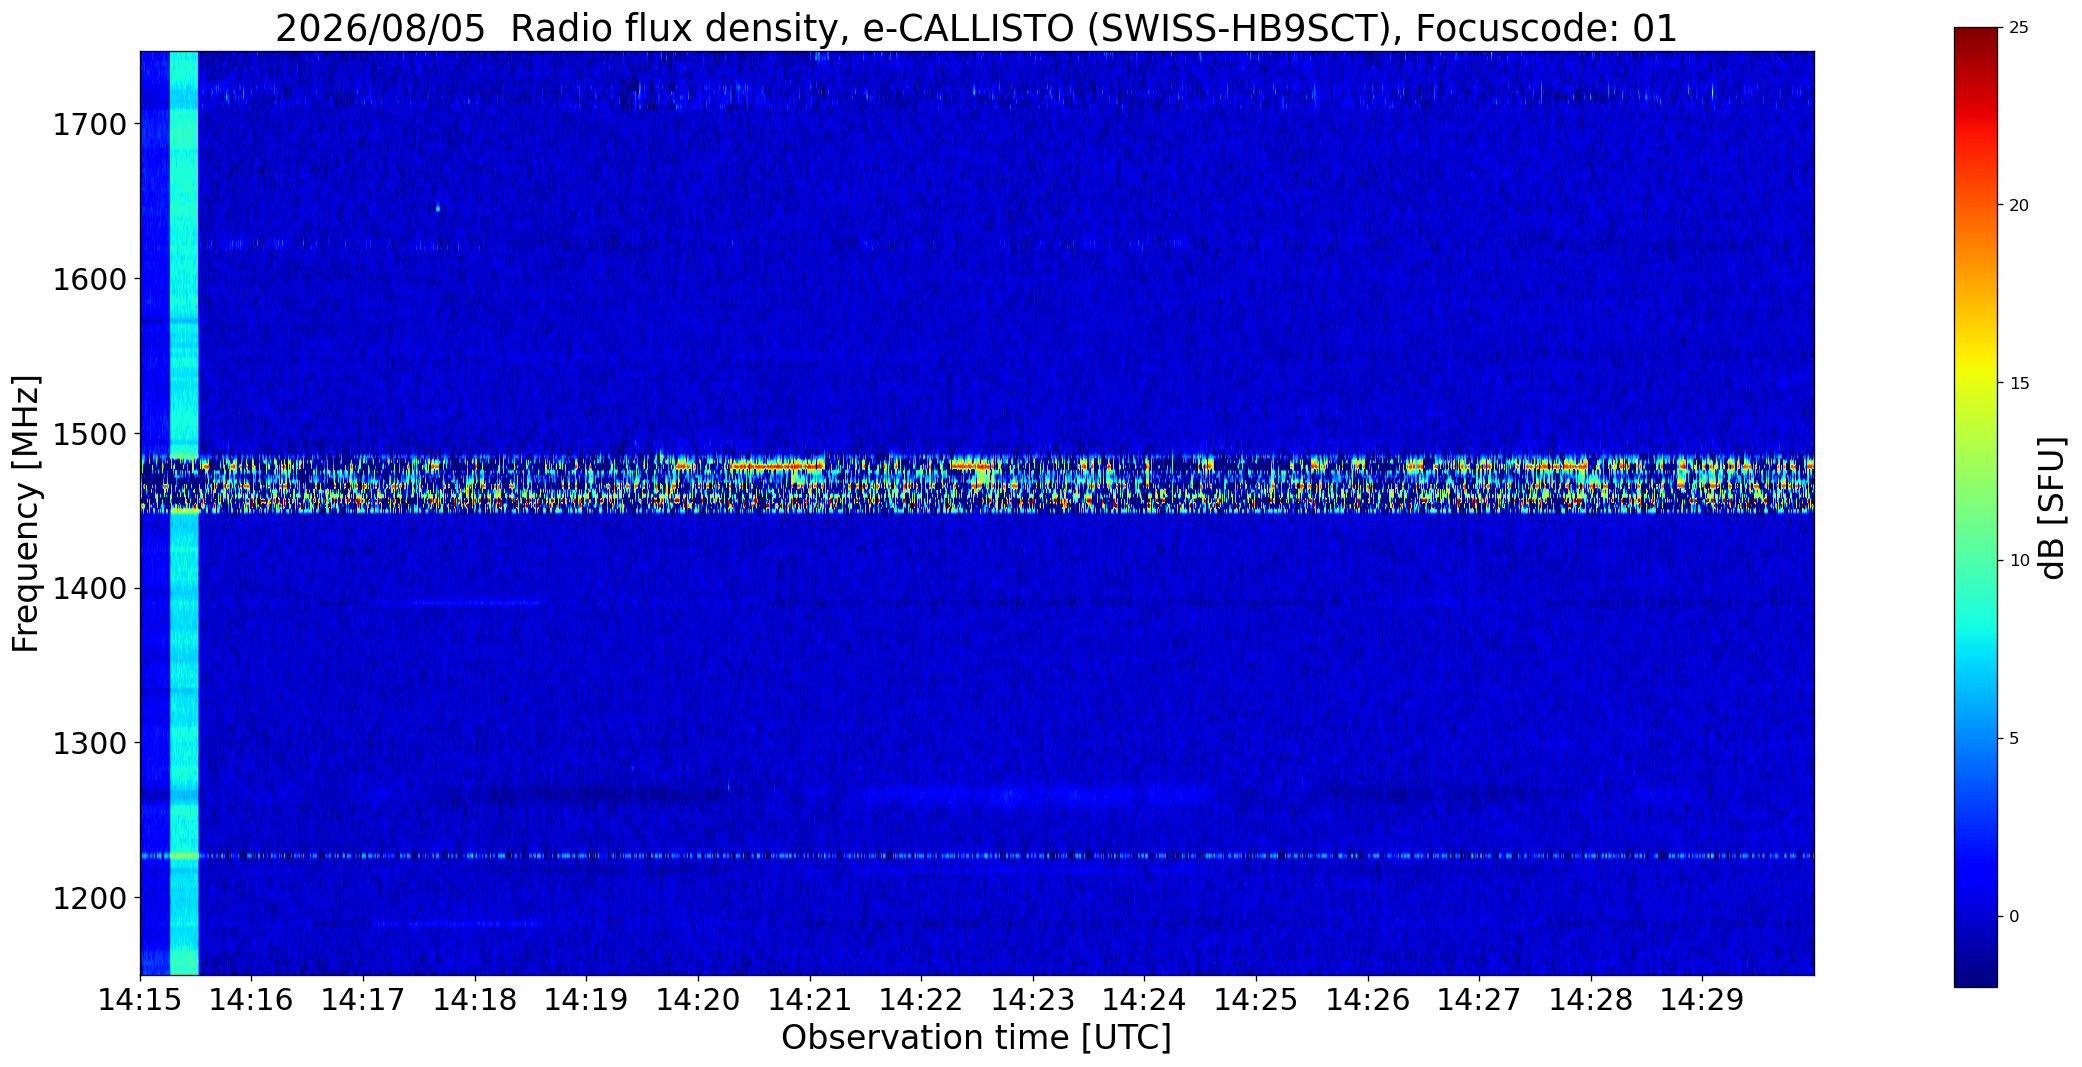Click the 1700 frequency tick label
The width and height of the screenshot is (2082, 1067).
click(89, 125)
